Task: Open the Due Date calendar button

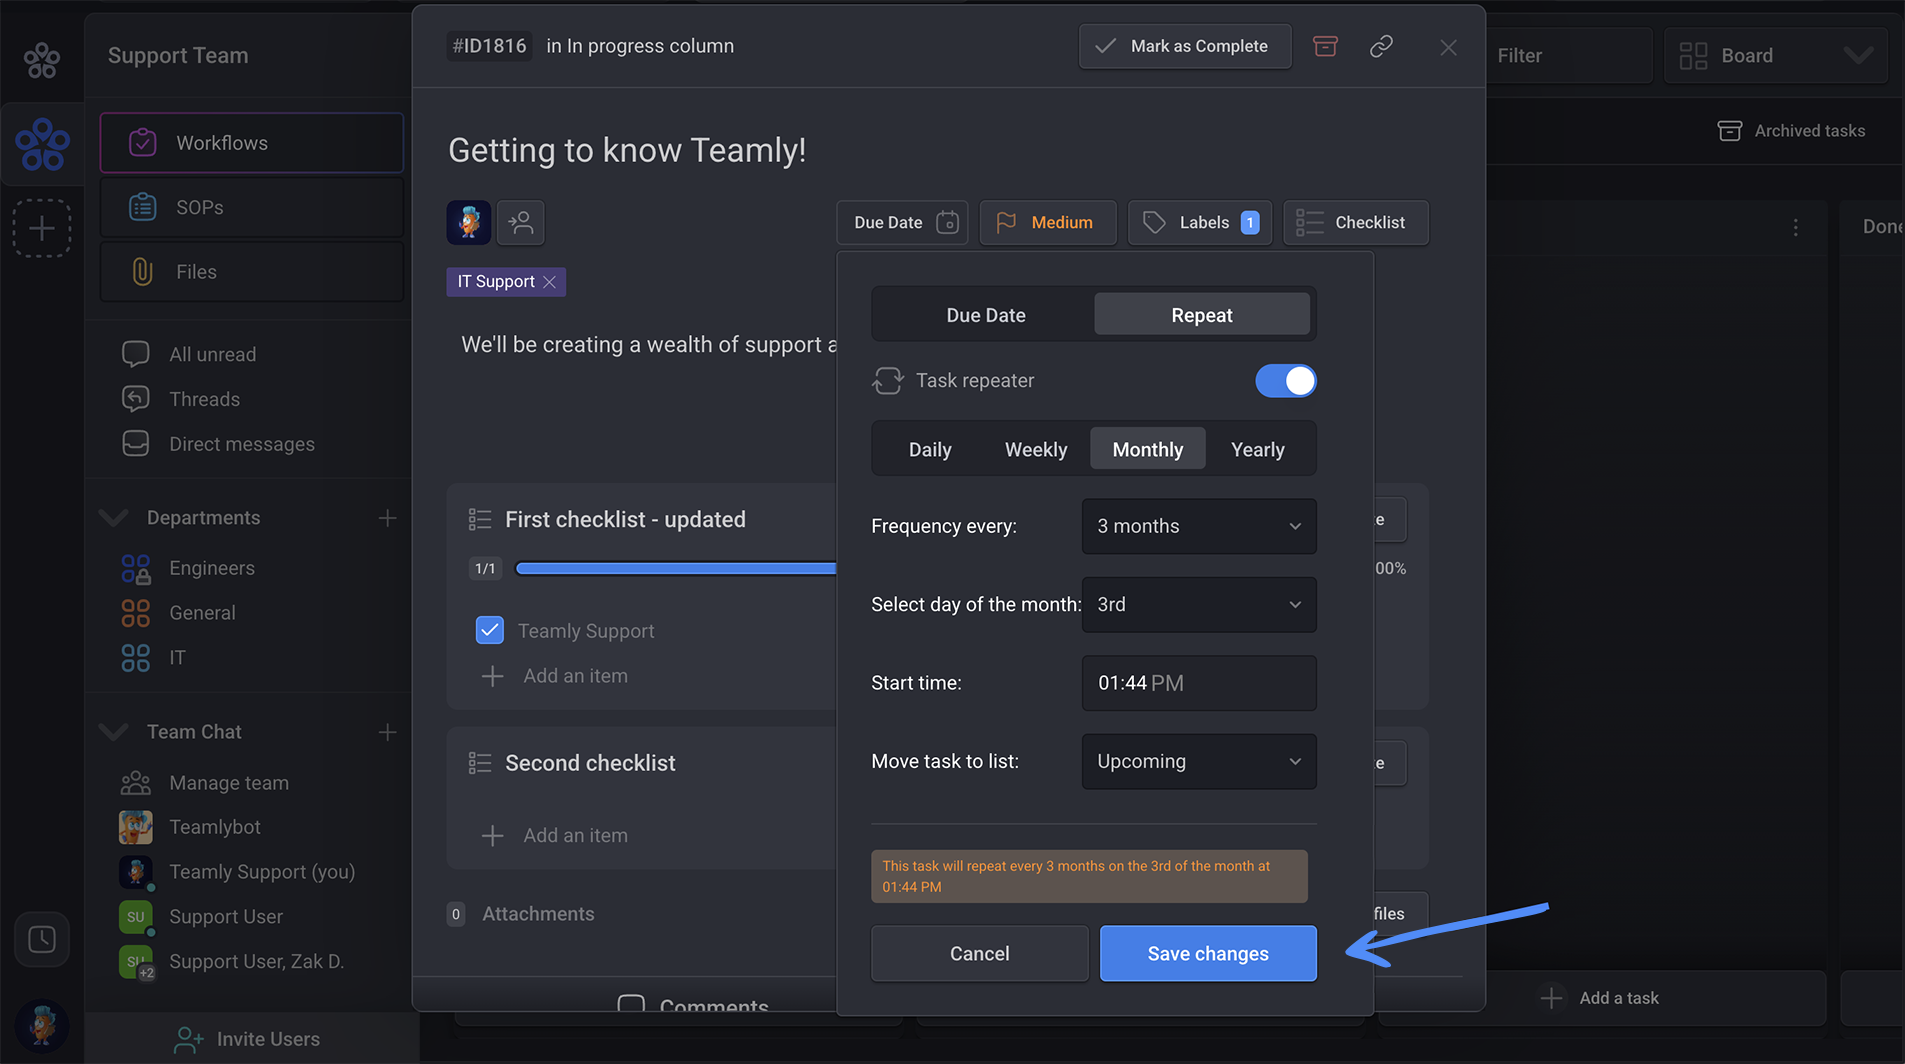Action: coord(902,222)
